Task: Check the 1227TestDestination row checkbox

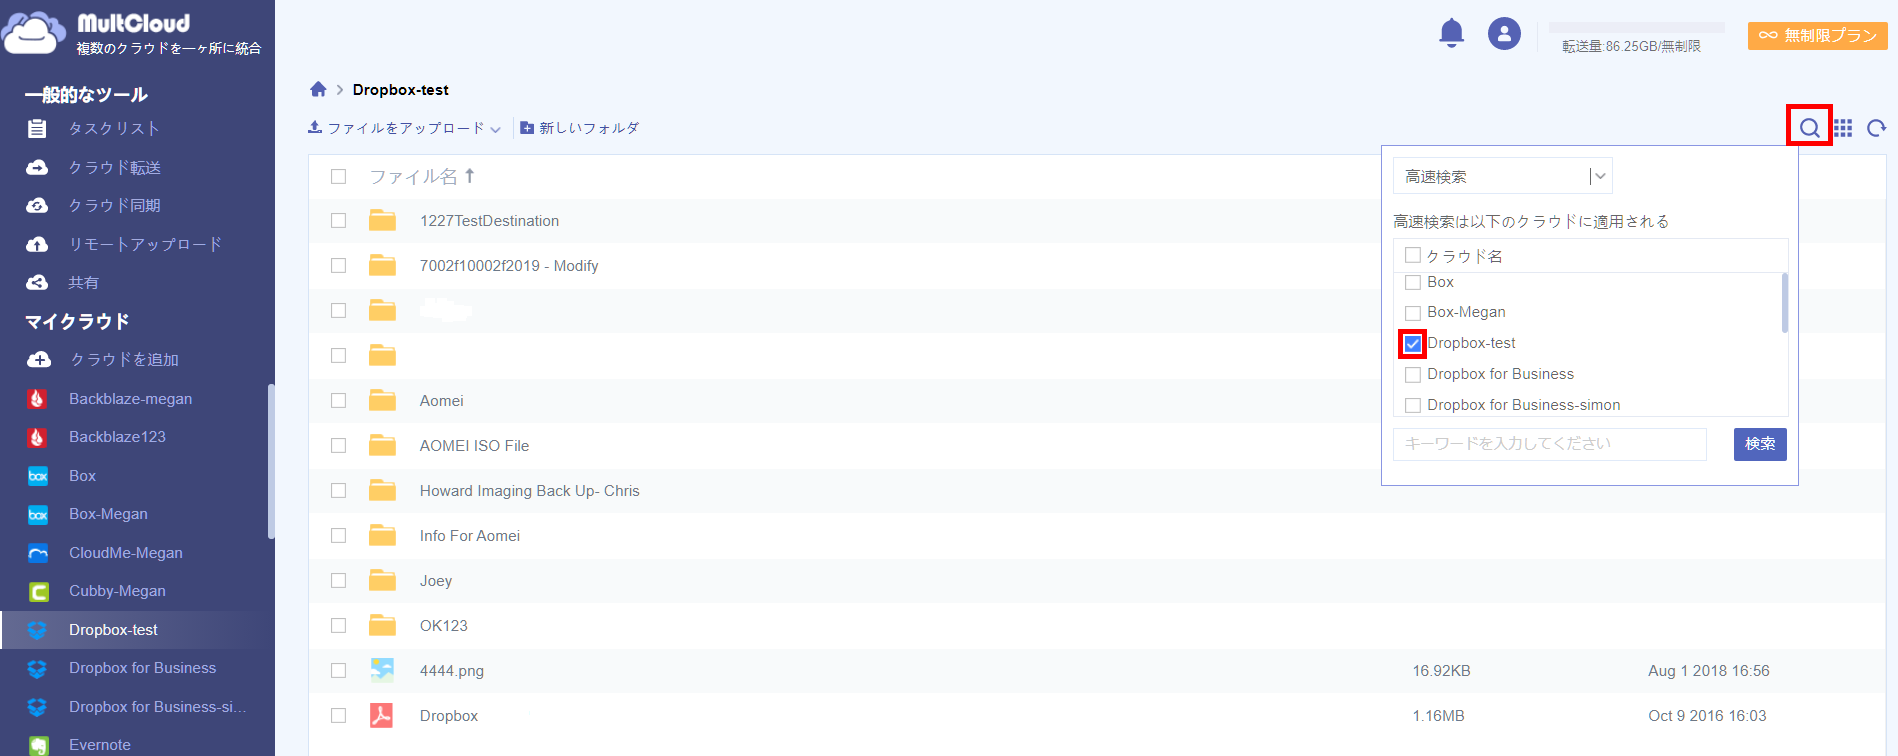Action: pyautogui.click(x=339, y=220)
